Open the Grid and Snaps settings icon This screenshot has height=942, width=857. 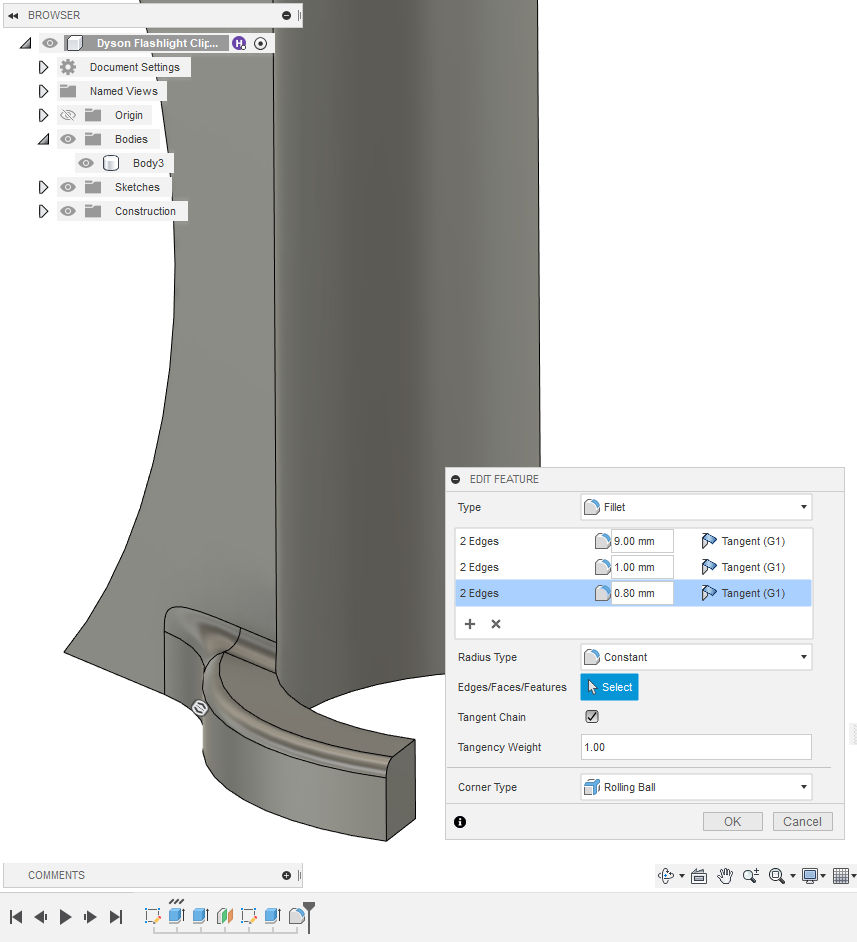[842, 876]
